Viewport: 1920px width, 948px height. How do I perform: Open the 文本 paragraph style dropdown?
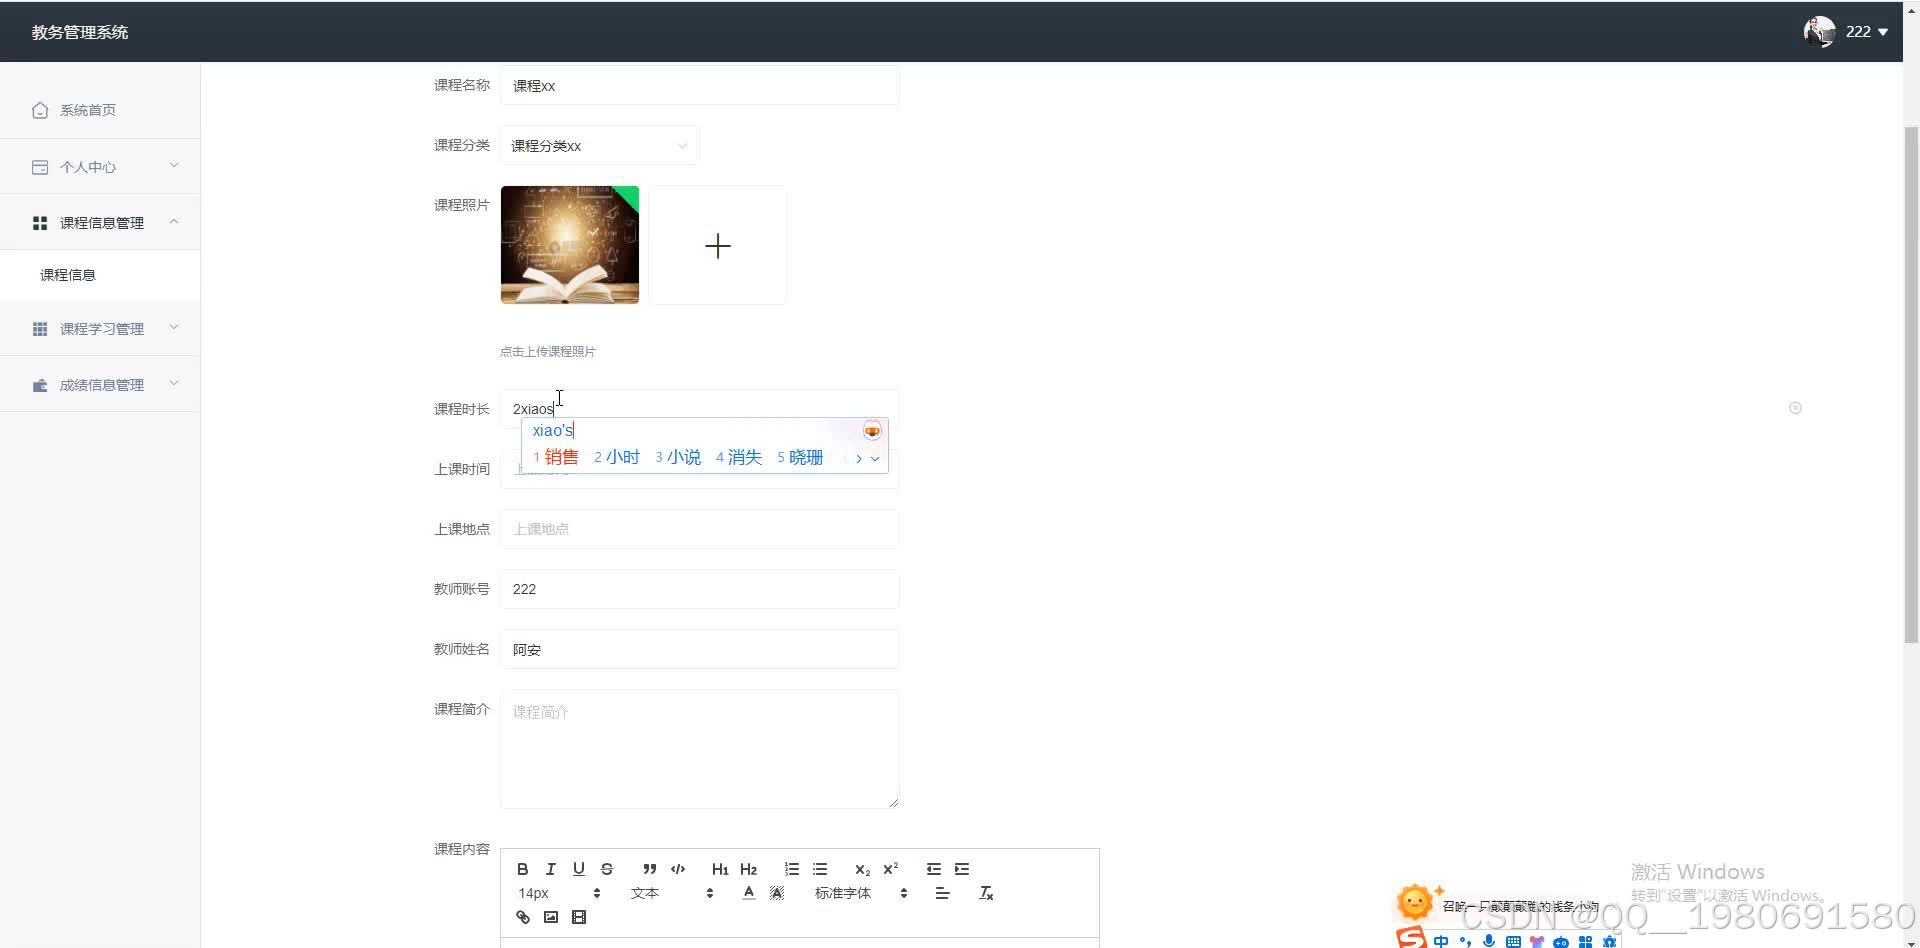(x=672, y=893)
